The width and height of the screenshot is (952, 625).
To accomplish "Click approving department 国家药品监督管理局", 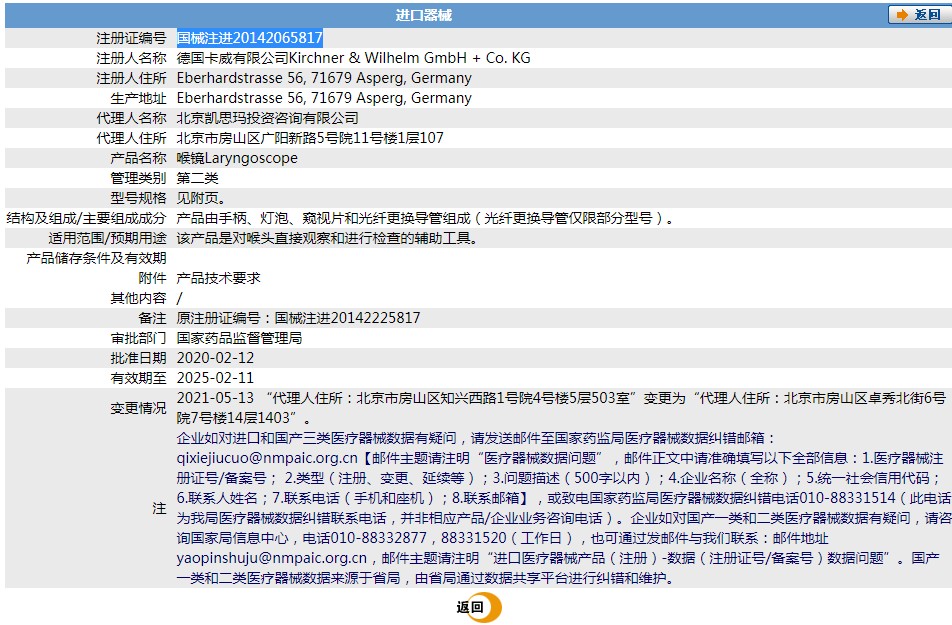I will click(239, 338).
